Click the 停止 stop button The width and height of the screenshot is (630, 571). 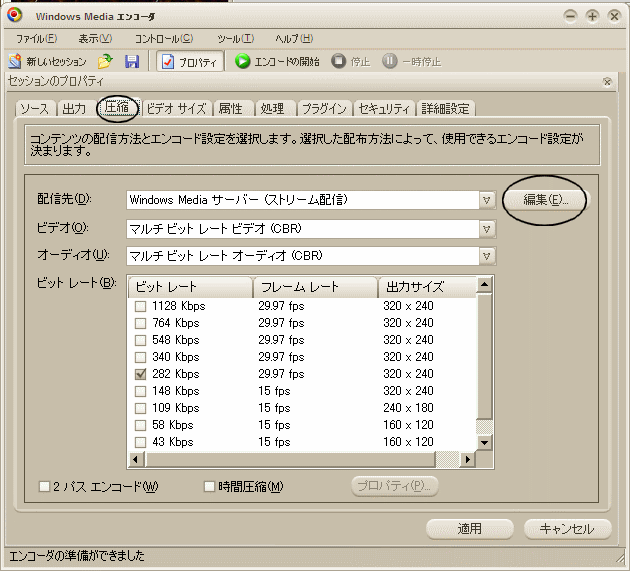pyautogui.click(x=350, y=61)
